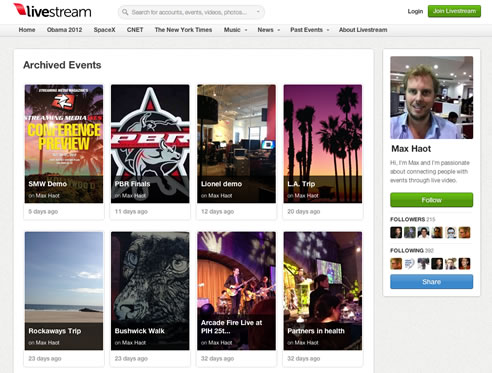Open Partners in health event thumbnail
This screenshot has width=492, height=373.
[323, 291]
